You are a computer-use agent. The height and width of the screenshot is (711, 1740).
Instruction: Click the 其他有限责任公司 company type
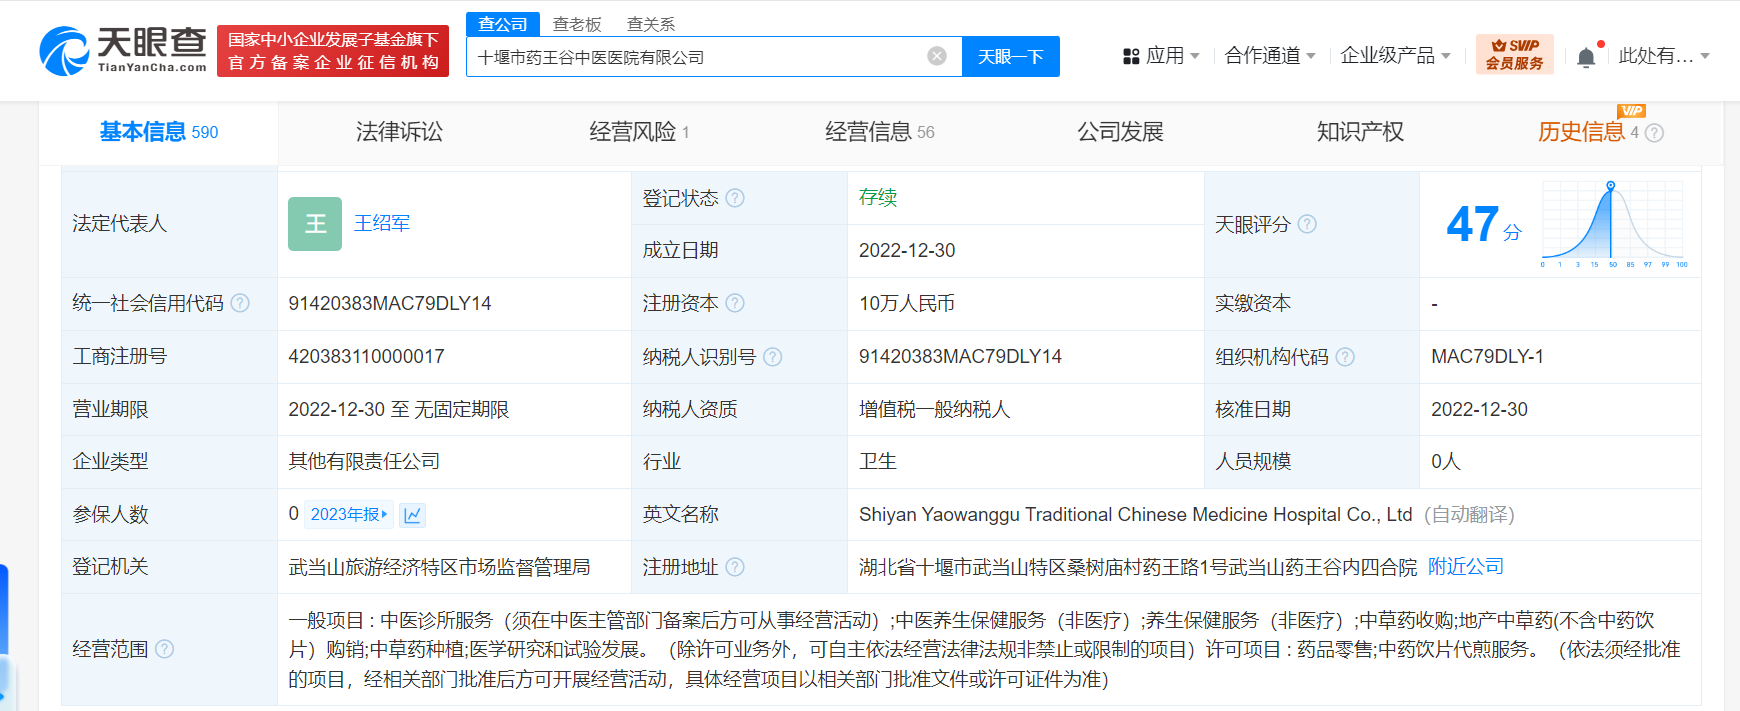(364, 462)
